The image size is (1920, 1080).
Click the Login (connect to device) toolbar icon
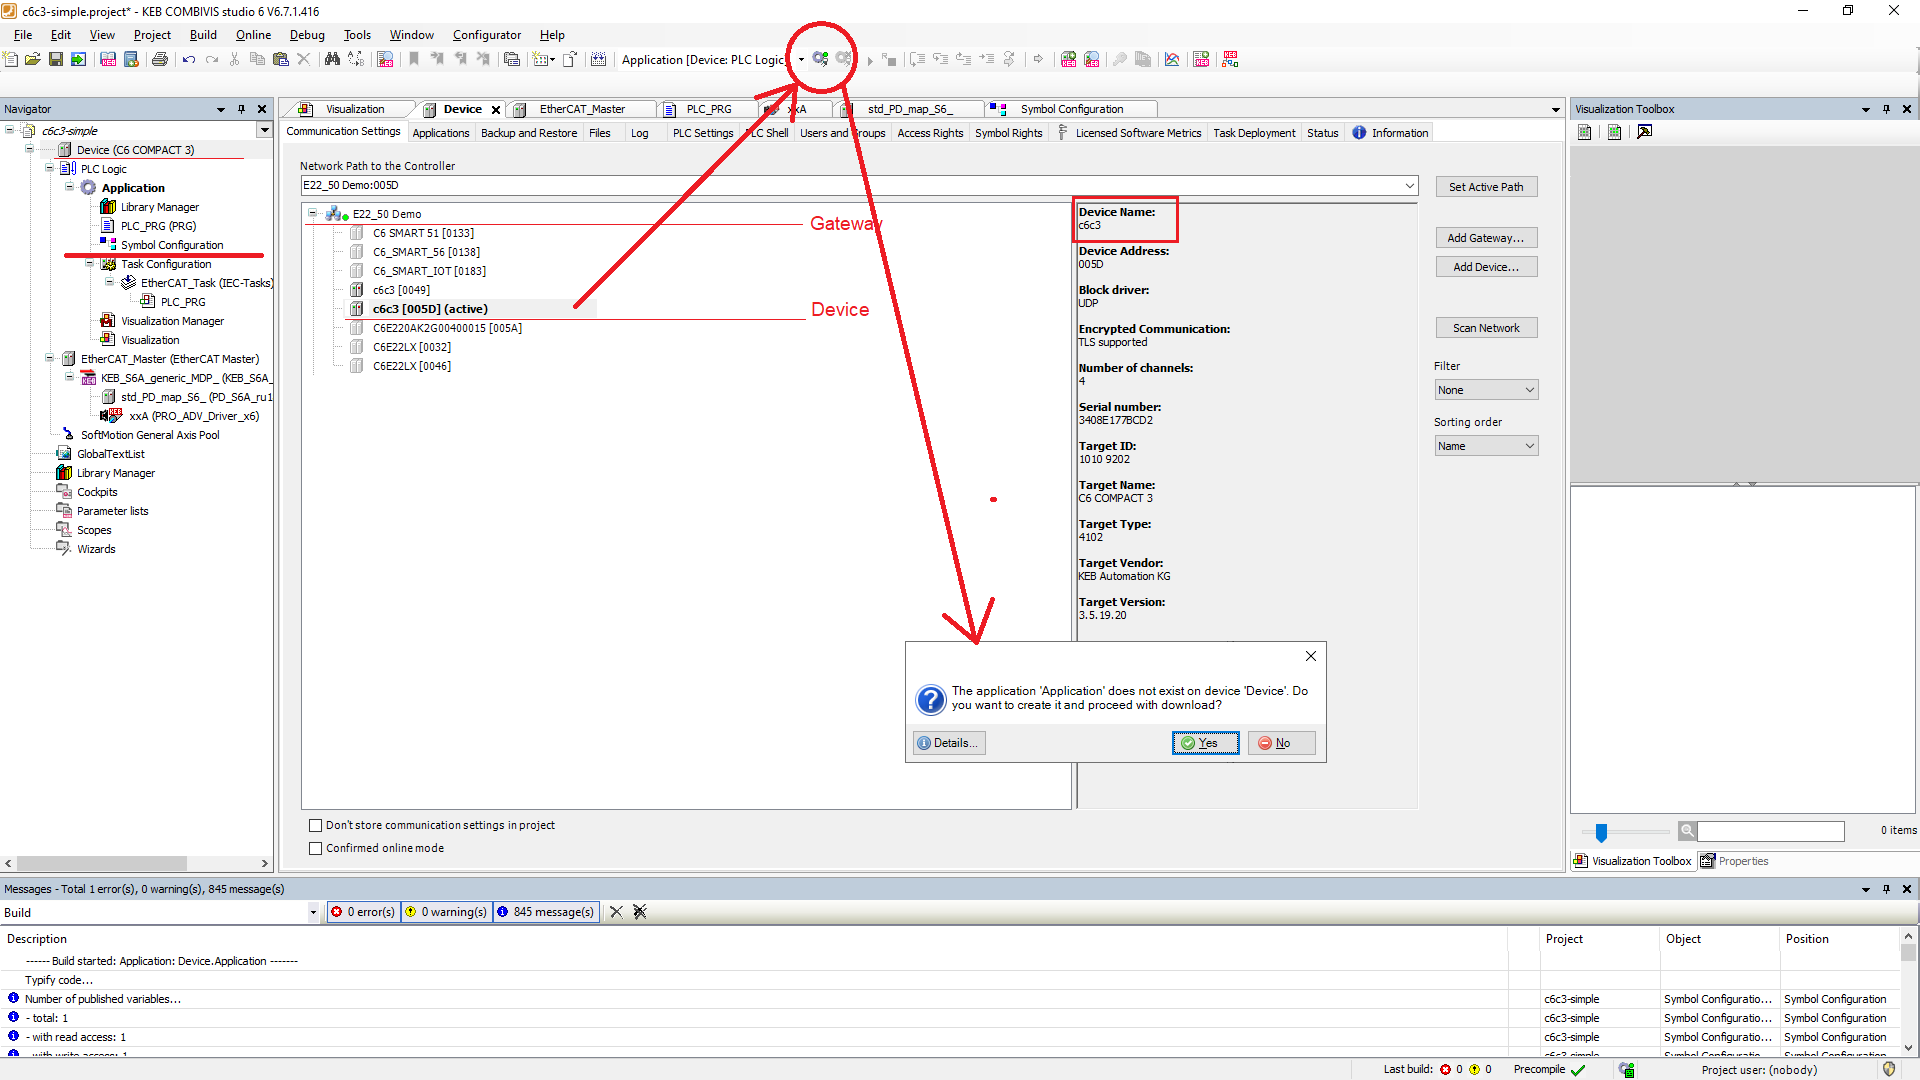coord(820,59)
